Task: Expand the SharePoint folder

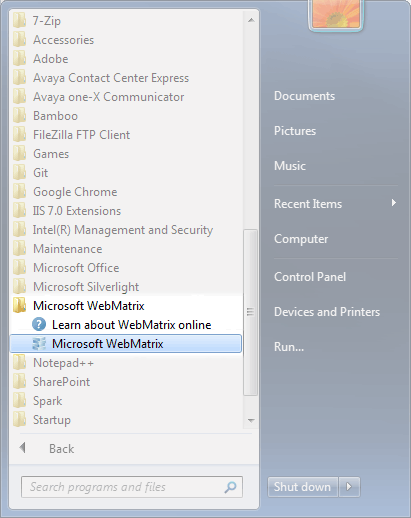Action: 61,382
